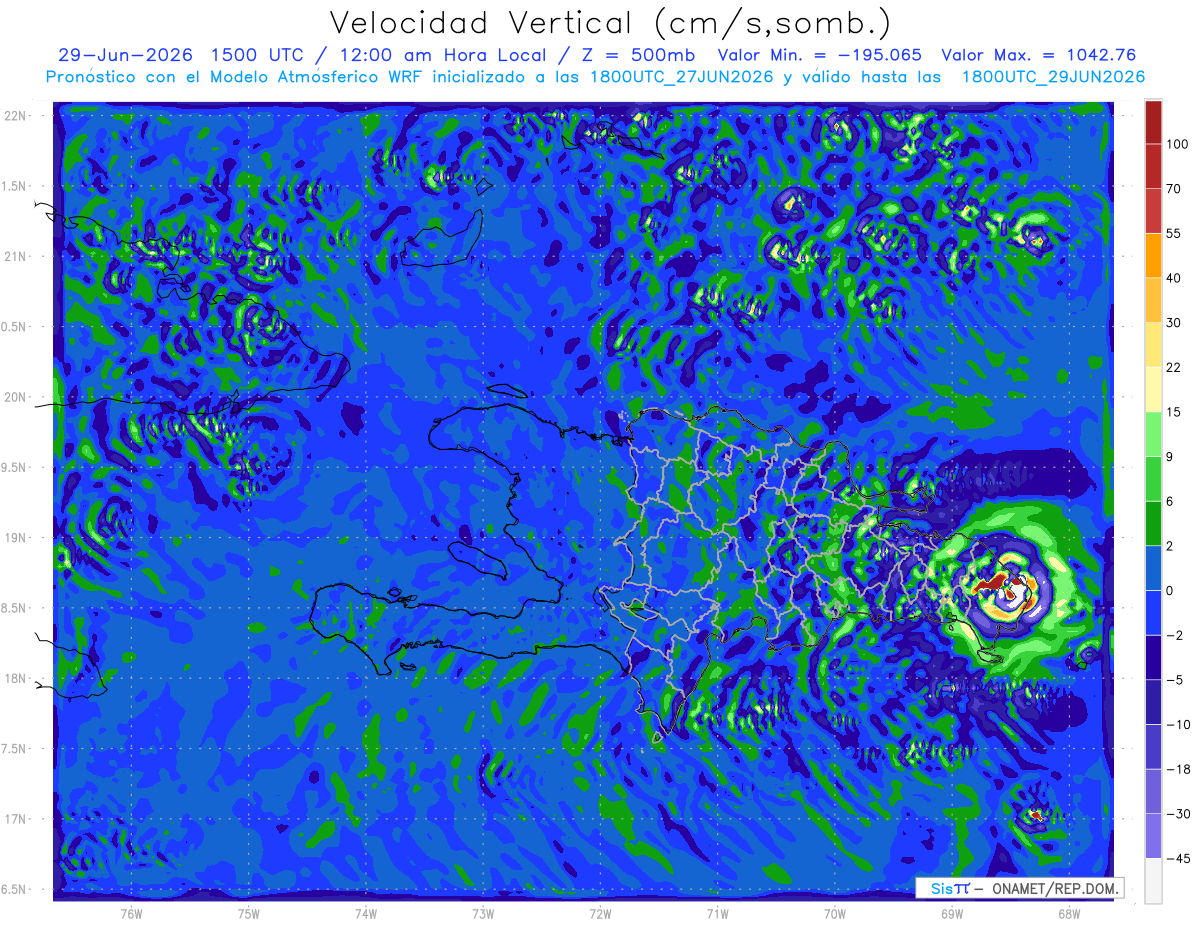Click the "69W" longitude label
Image resolution: width=1200 pixels, height=927 pixels.
coord(951,913)
